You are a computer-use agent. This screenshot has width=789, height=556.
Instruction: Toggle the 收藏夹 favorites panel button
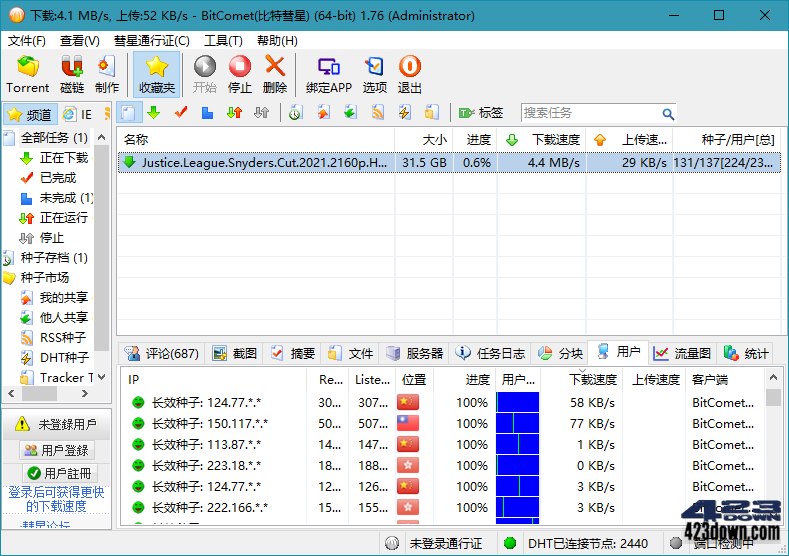(156, 74)
